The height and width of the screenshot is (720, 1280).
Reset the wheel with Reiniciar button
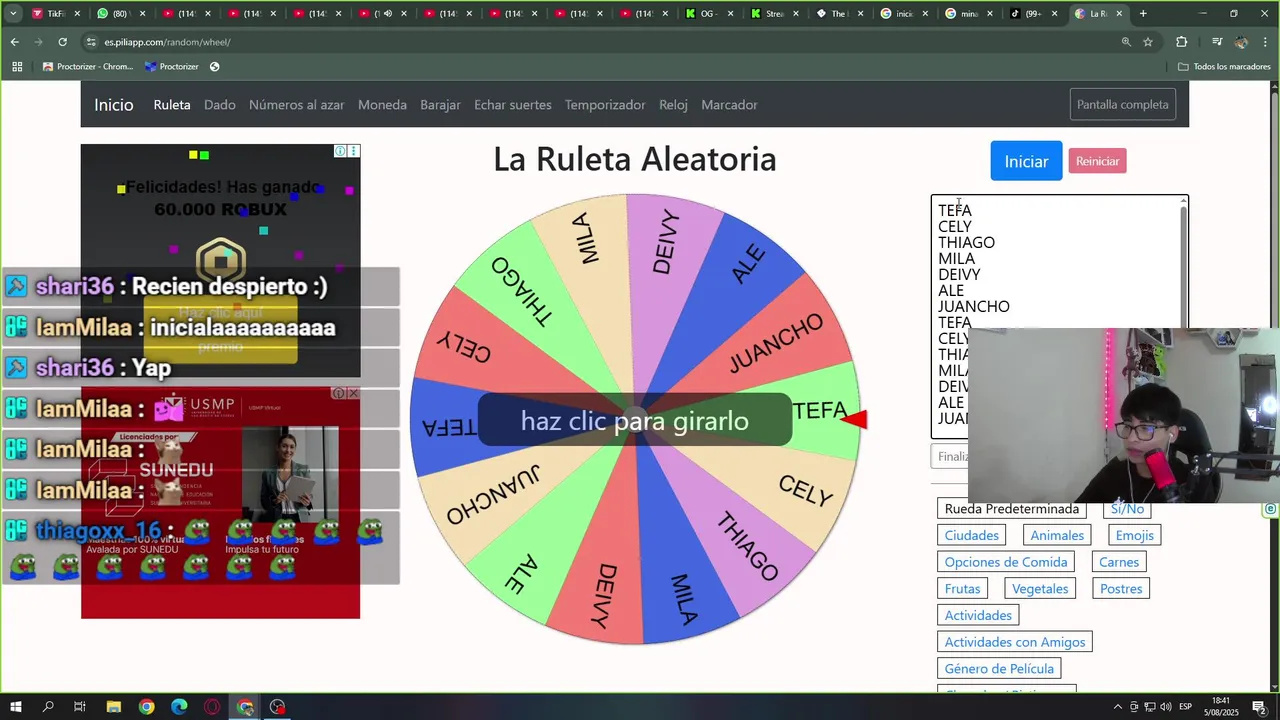(x=1097, y=161)
